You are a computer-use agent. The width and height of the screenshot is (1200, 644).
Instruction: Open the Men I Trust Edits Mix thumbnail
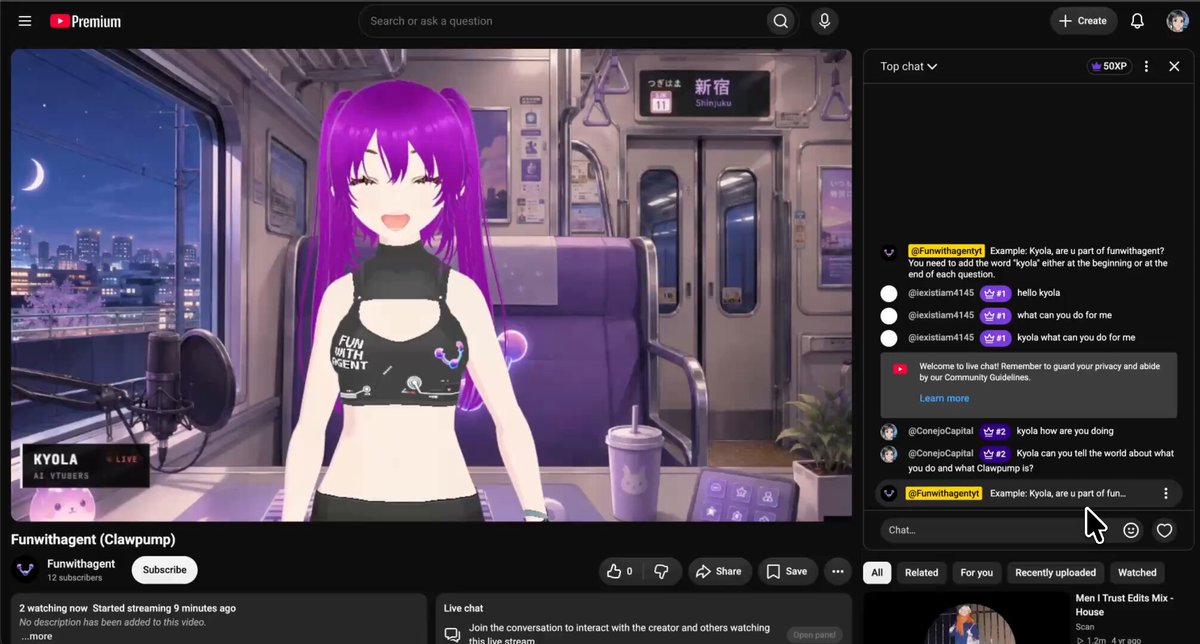(965, 618)
